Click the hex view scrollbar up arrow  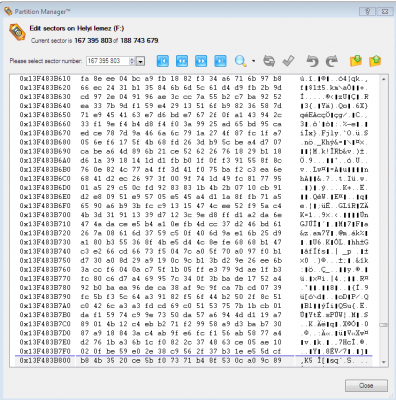tap(384, 79)
